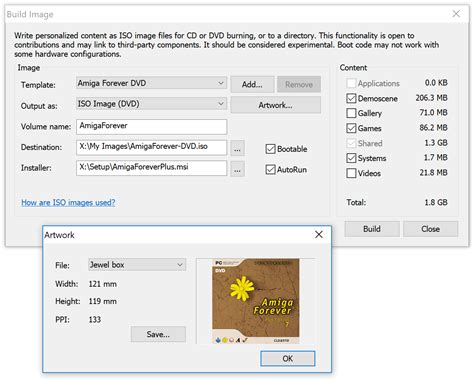Click the Height value 119 mm
The width and height of the screenshot is (474, 381).
pyautogui.click(x=103, y=301)
